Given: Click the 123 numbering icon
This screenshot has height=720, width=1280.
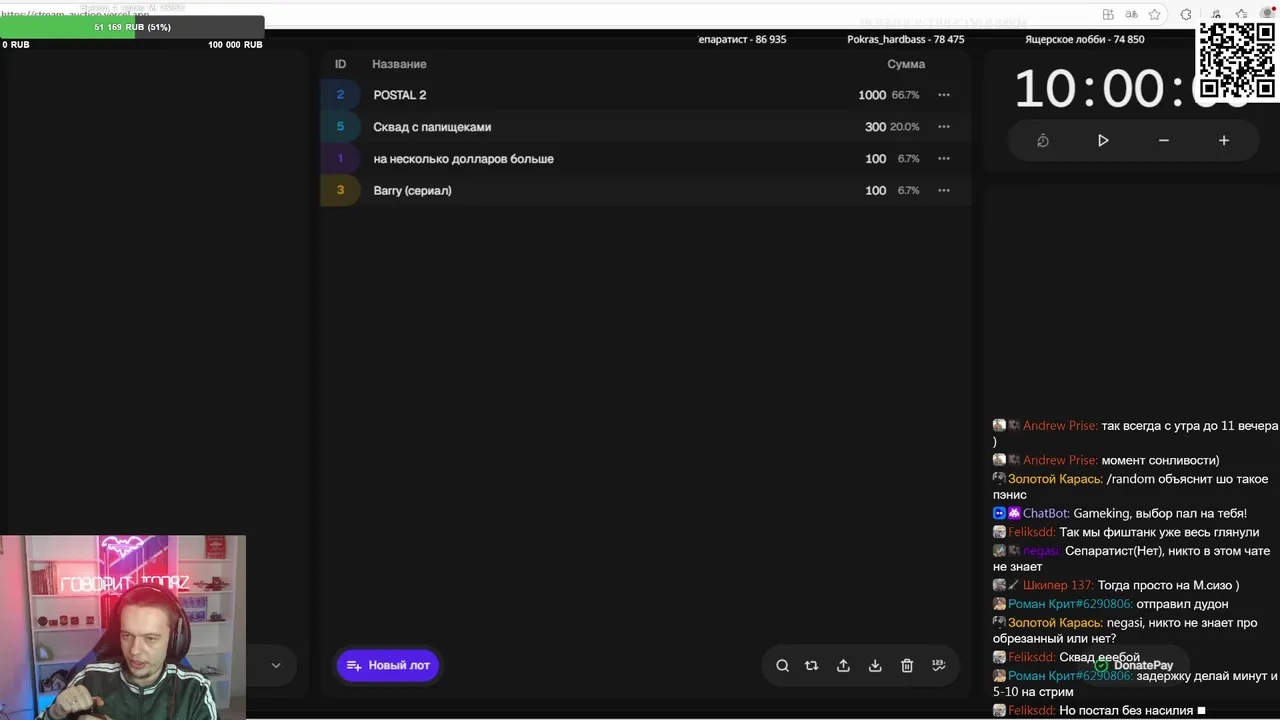Looking at the screenshot, I should [938, 666].
